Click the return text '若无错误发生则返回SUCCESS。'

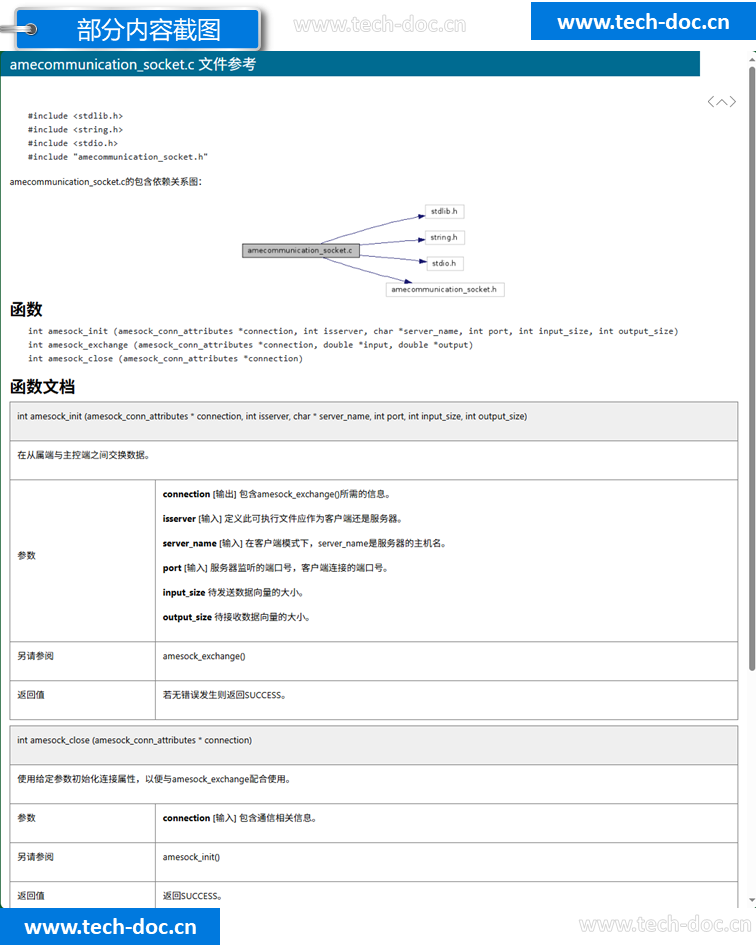tap(224, 695)
